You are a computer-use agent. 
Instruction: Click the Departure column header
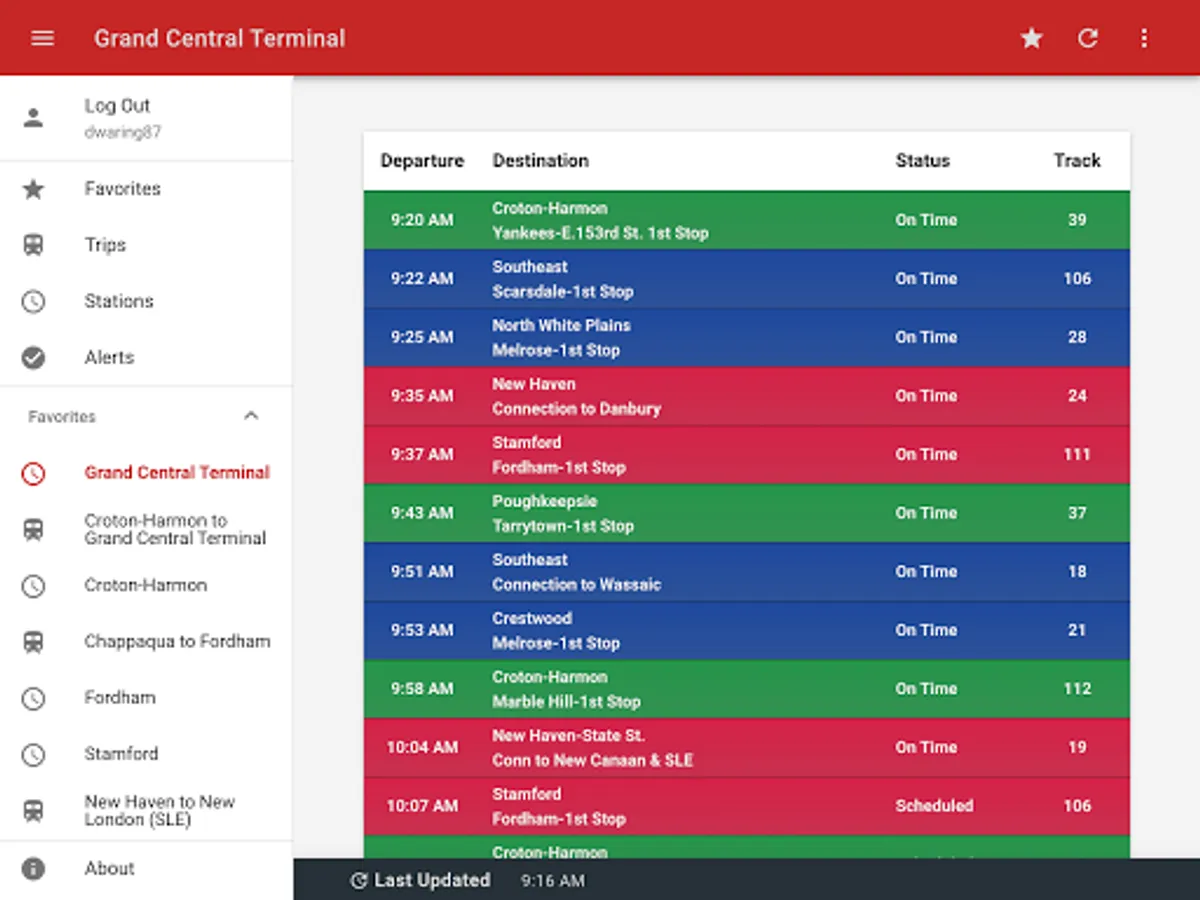click(x=422, y=160)
